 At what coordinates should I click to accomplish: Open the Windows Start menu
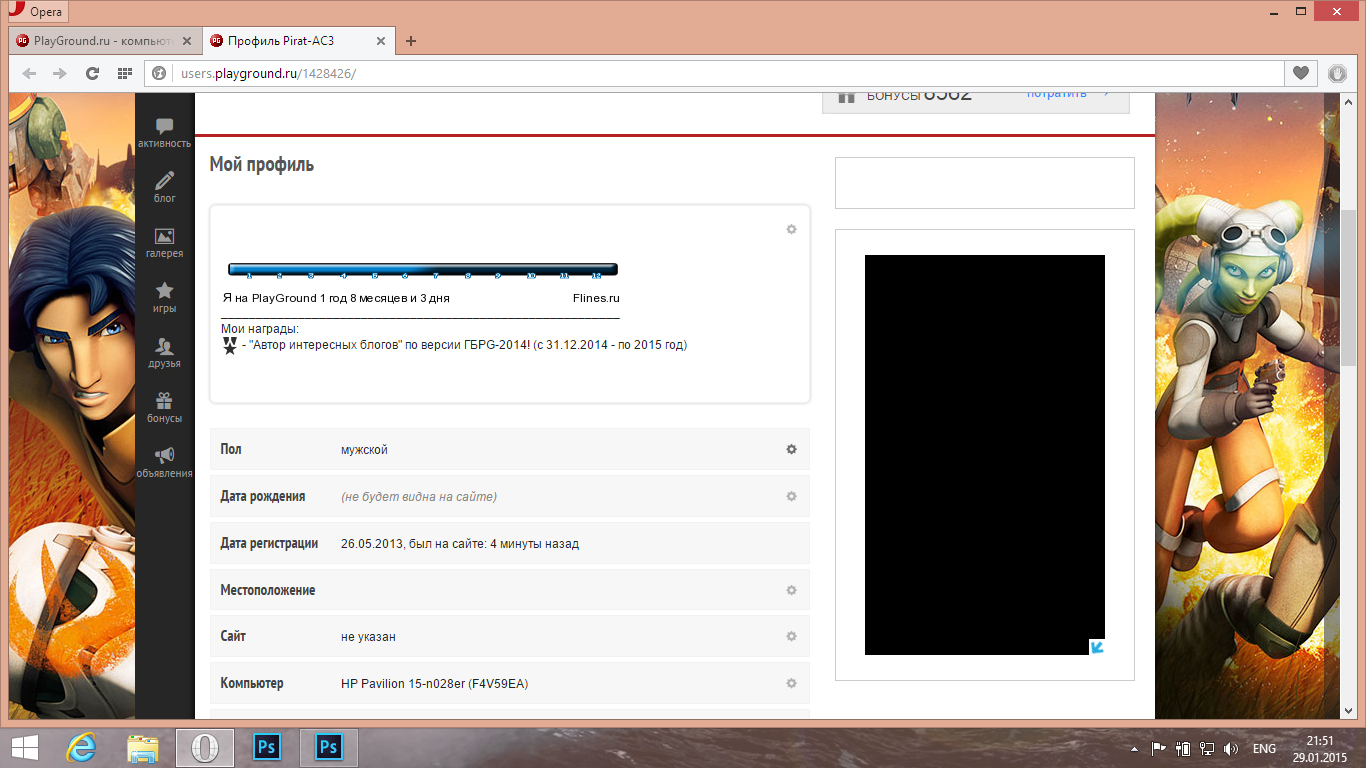tap(24, 748)
